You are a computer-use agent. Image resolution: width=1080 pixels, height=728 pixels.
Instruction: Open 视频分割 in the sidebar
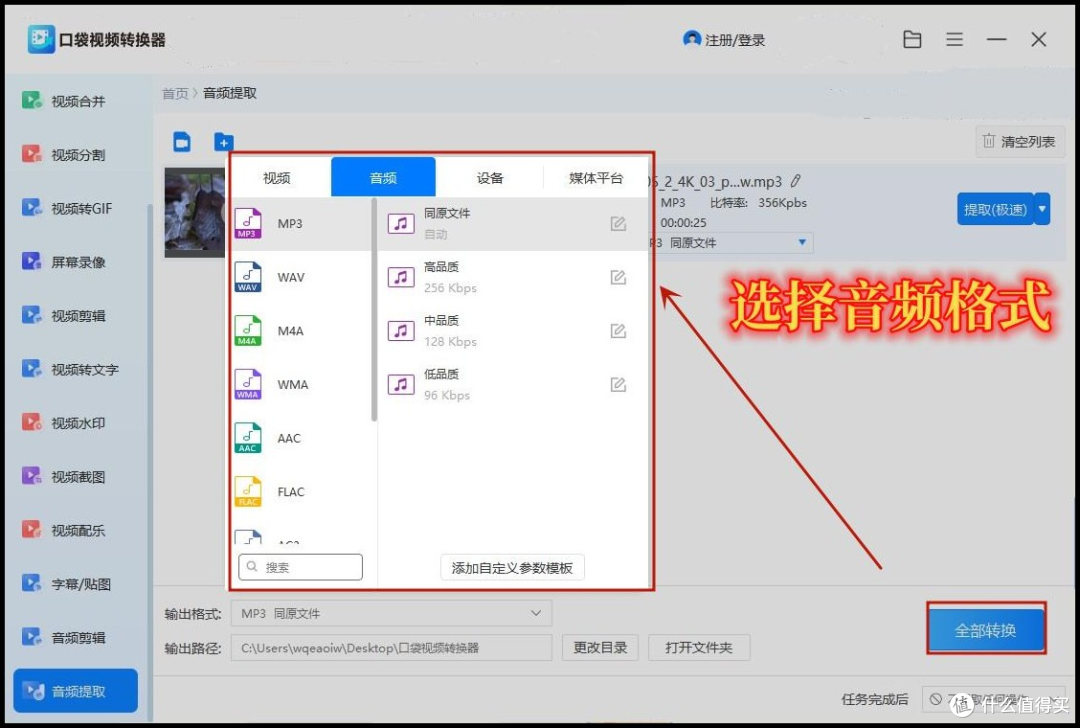(x=63, y=154)
